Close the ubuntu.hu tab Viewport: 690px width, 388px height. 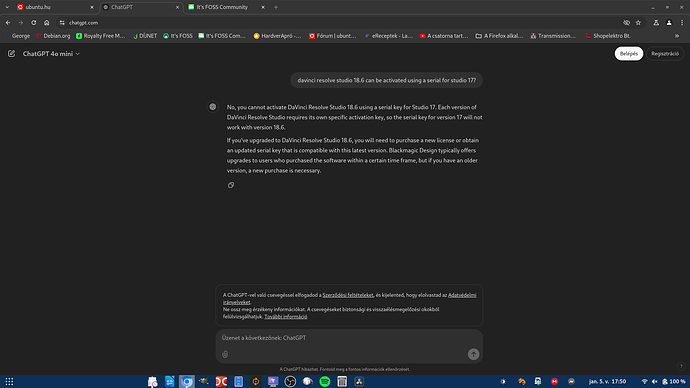(x=92, y=7)
